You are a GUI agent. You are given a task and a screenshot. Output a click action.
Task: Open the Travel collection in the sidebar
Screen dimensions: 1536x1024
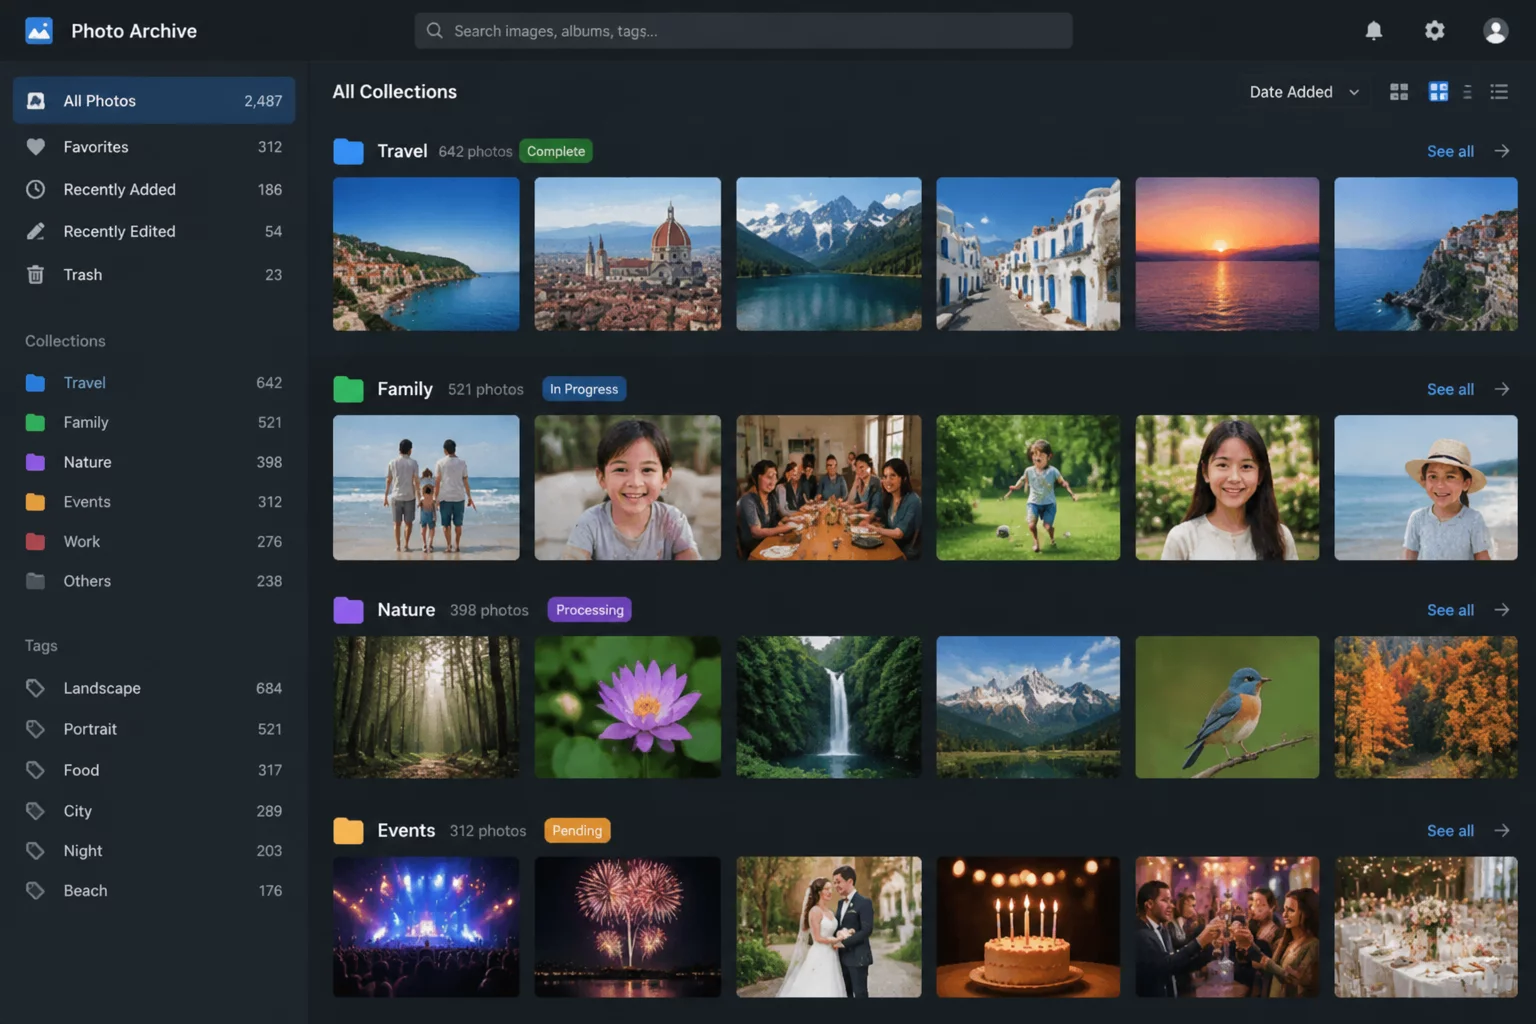pos(154,383)
